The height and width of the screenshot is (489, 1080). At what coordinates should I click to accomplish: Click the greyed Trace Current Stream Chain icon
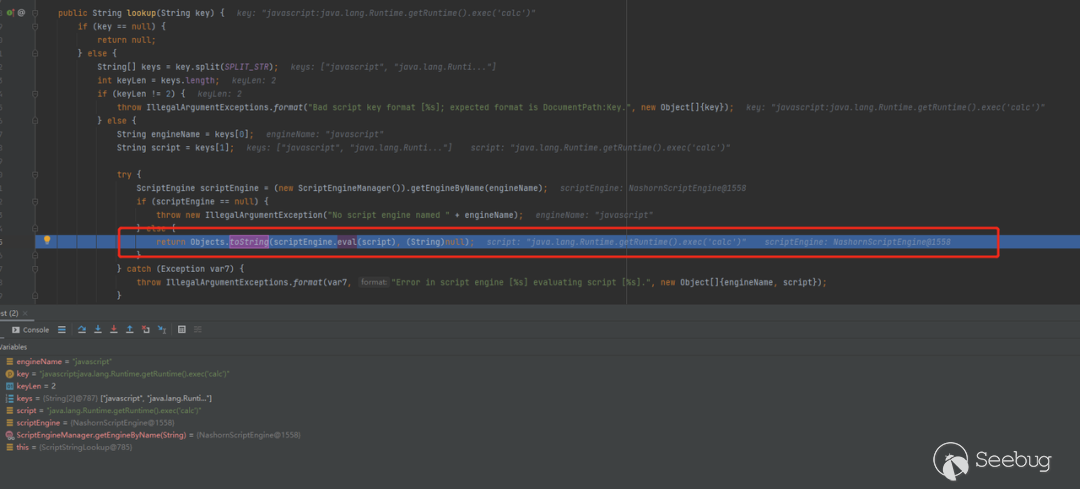tap(198, 330)
